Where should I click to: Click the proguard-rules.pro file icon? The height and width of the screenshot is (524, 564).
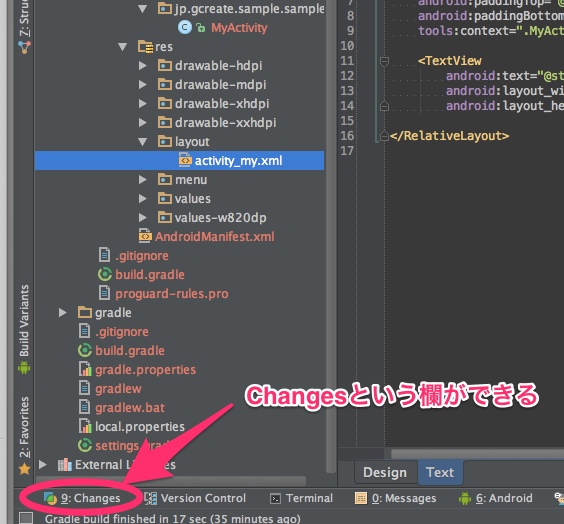coord(104,293)
